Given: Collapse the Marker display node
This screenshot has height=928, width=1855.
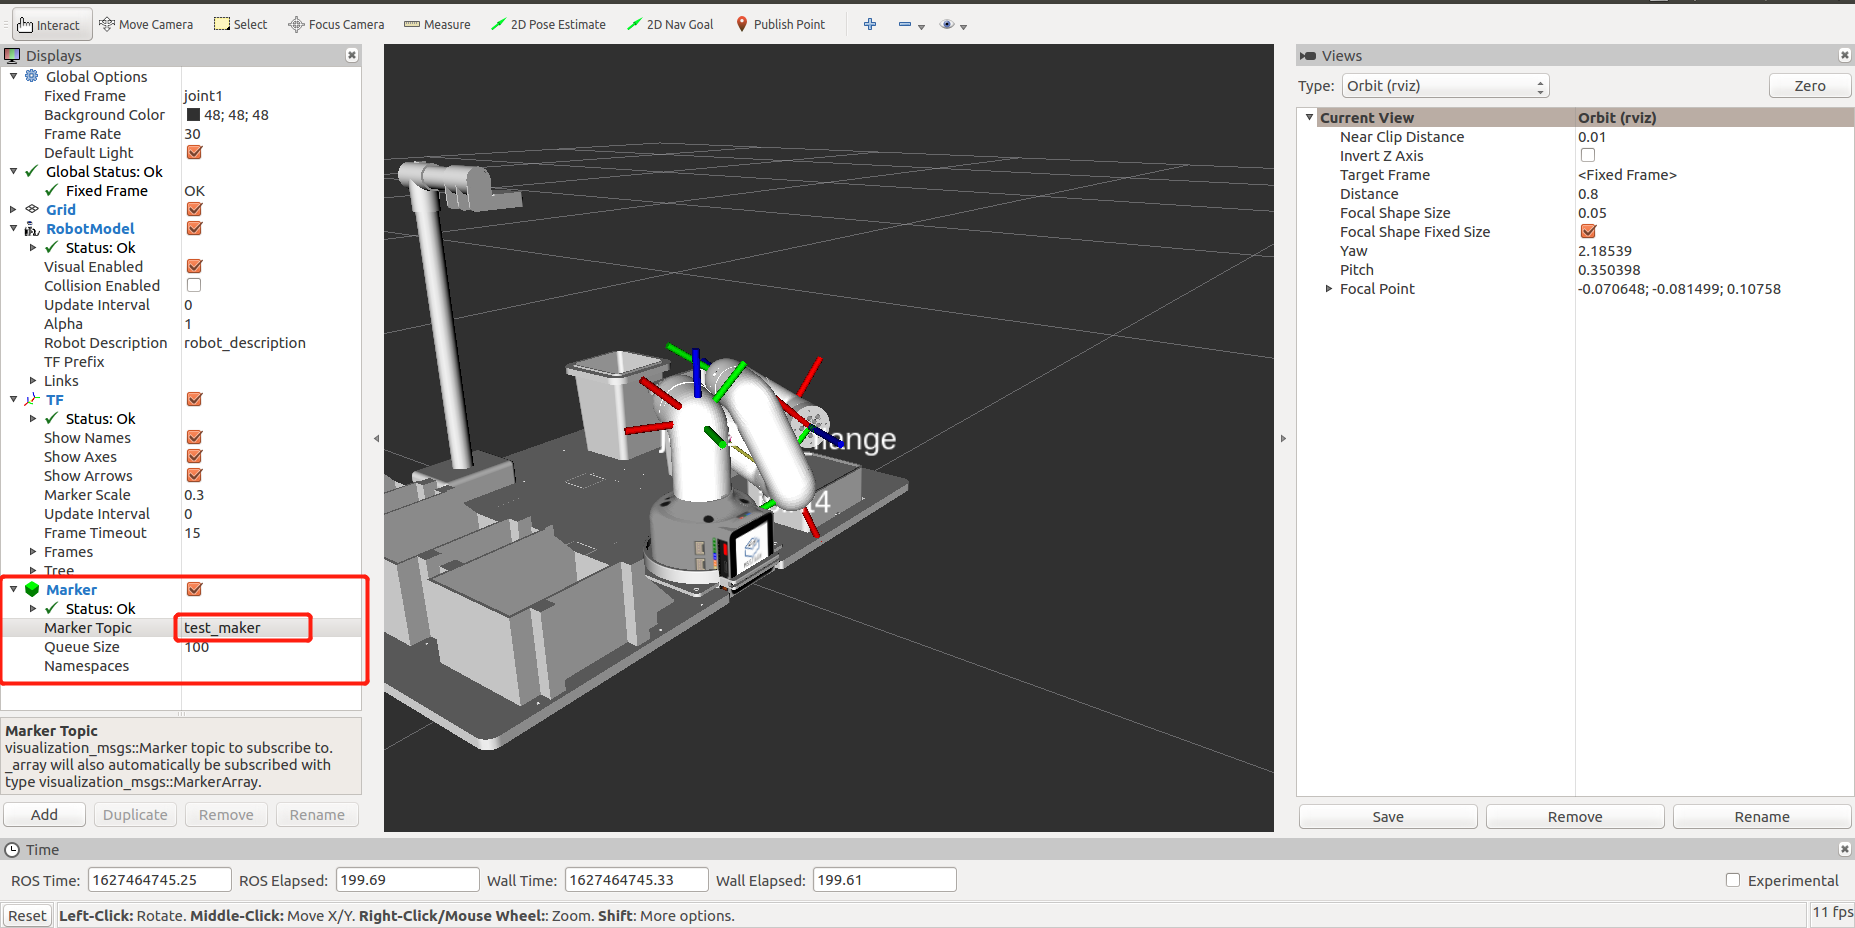Looking at the screenshot, I should [13, 589].
